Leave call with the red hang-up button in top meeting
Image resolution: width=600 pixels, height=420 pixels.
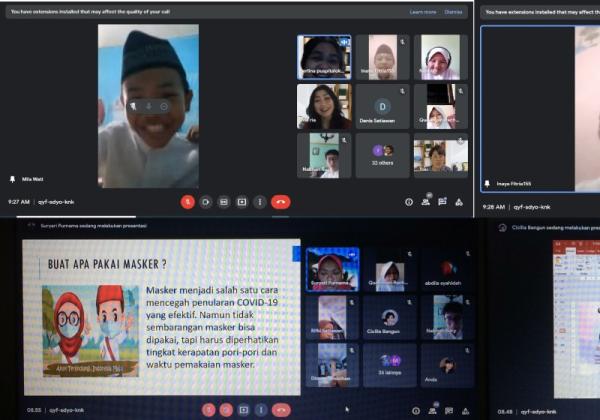pos(281,202)
